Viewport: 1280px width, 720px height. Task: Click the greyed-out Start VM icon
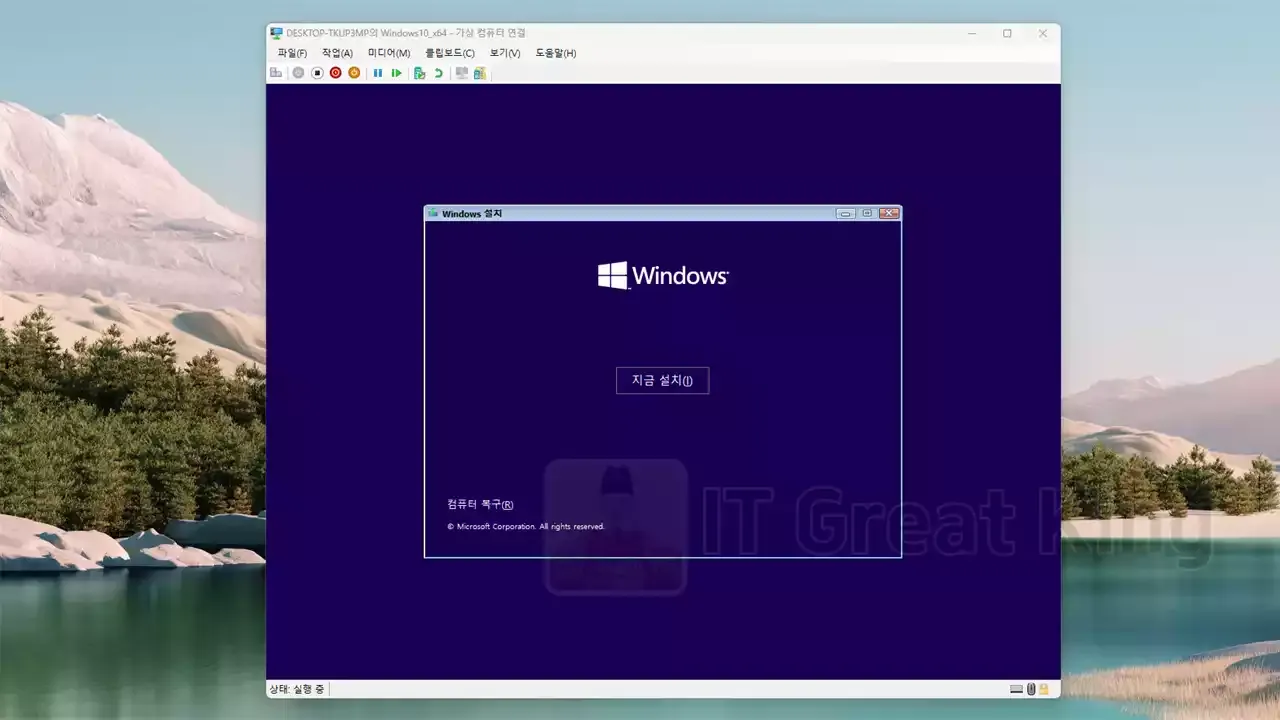pyautogui.click(x=298, y=73)
